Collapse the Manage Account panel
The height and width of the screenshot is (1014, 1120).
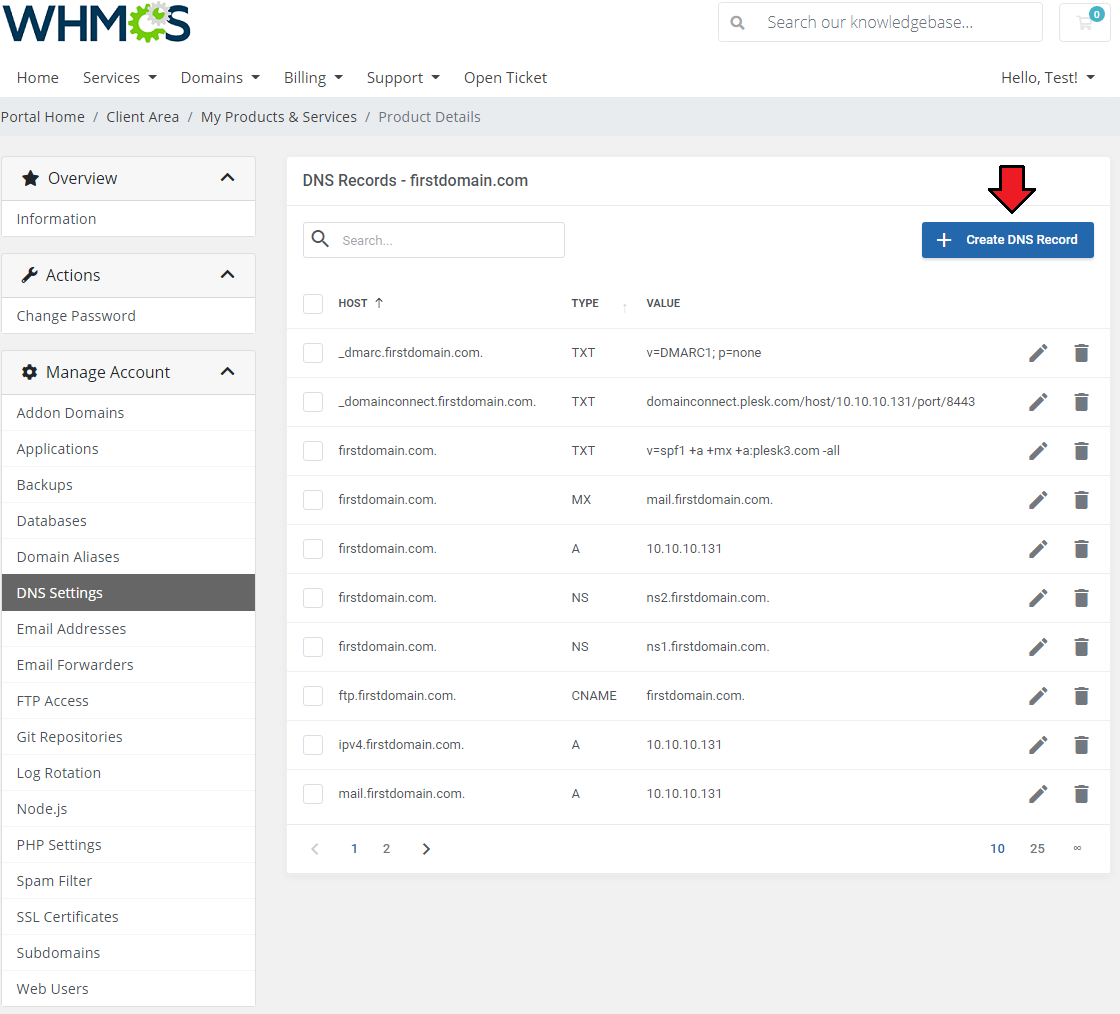(x=227, y=372)
